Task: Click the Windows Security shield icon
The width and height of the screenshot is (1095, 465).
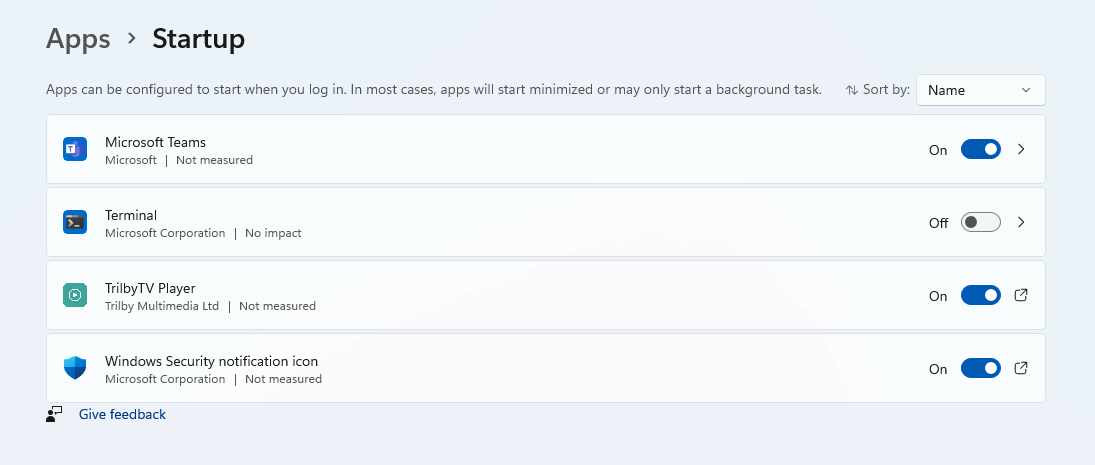Action: pos(75,368)
